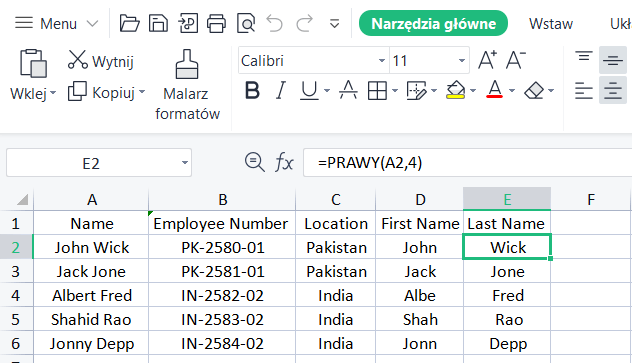This screenshot has height=363, width=632.
Task: Click the Redo arrow
Action: (305, 23)
